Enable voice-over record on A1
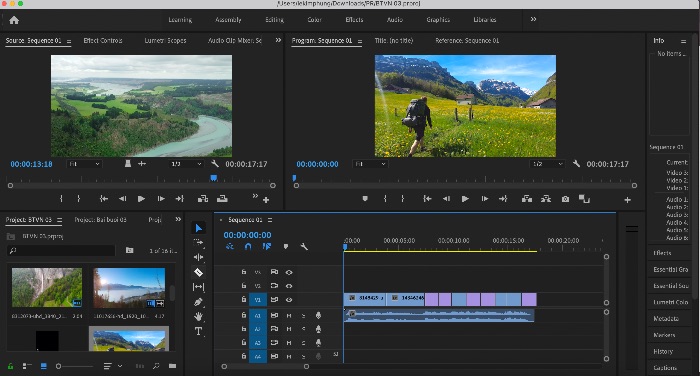The width and height of the screenshot is (700, 376). [x=318, y=316]
